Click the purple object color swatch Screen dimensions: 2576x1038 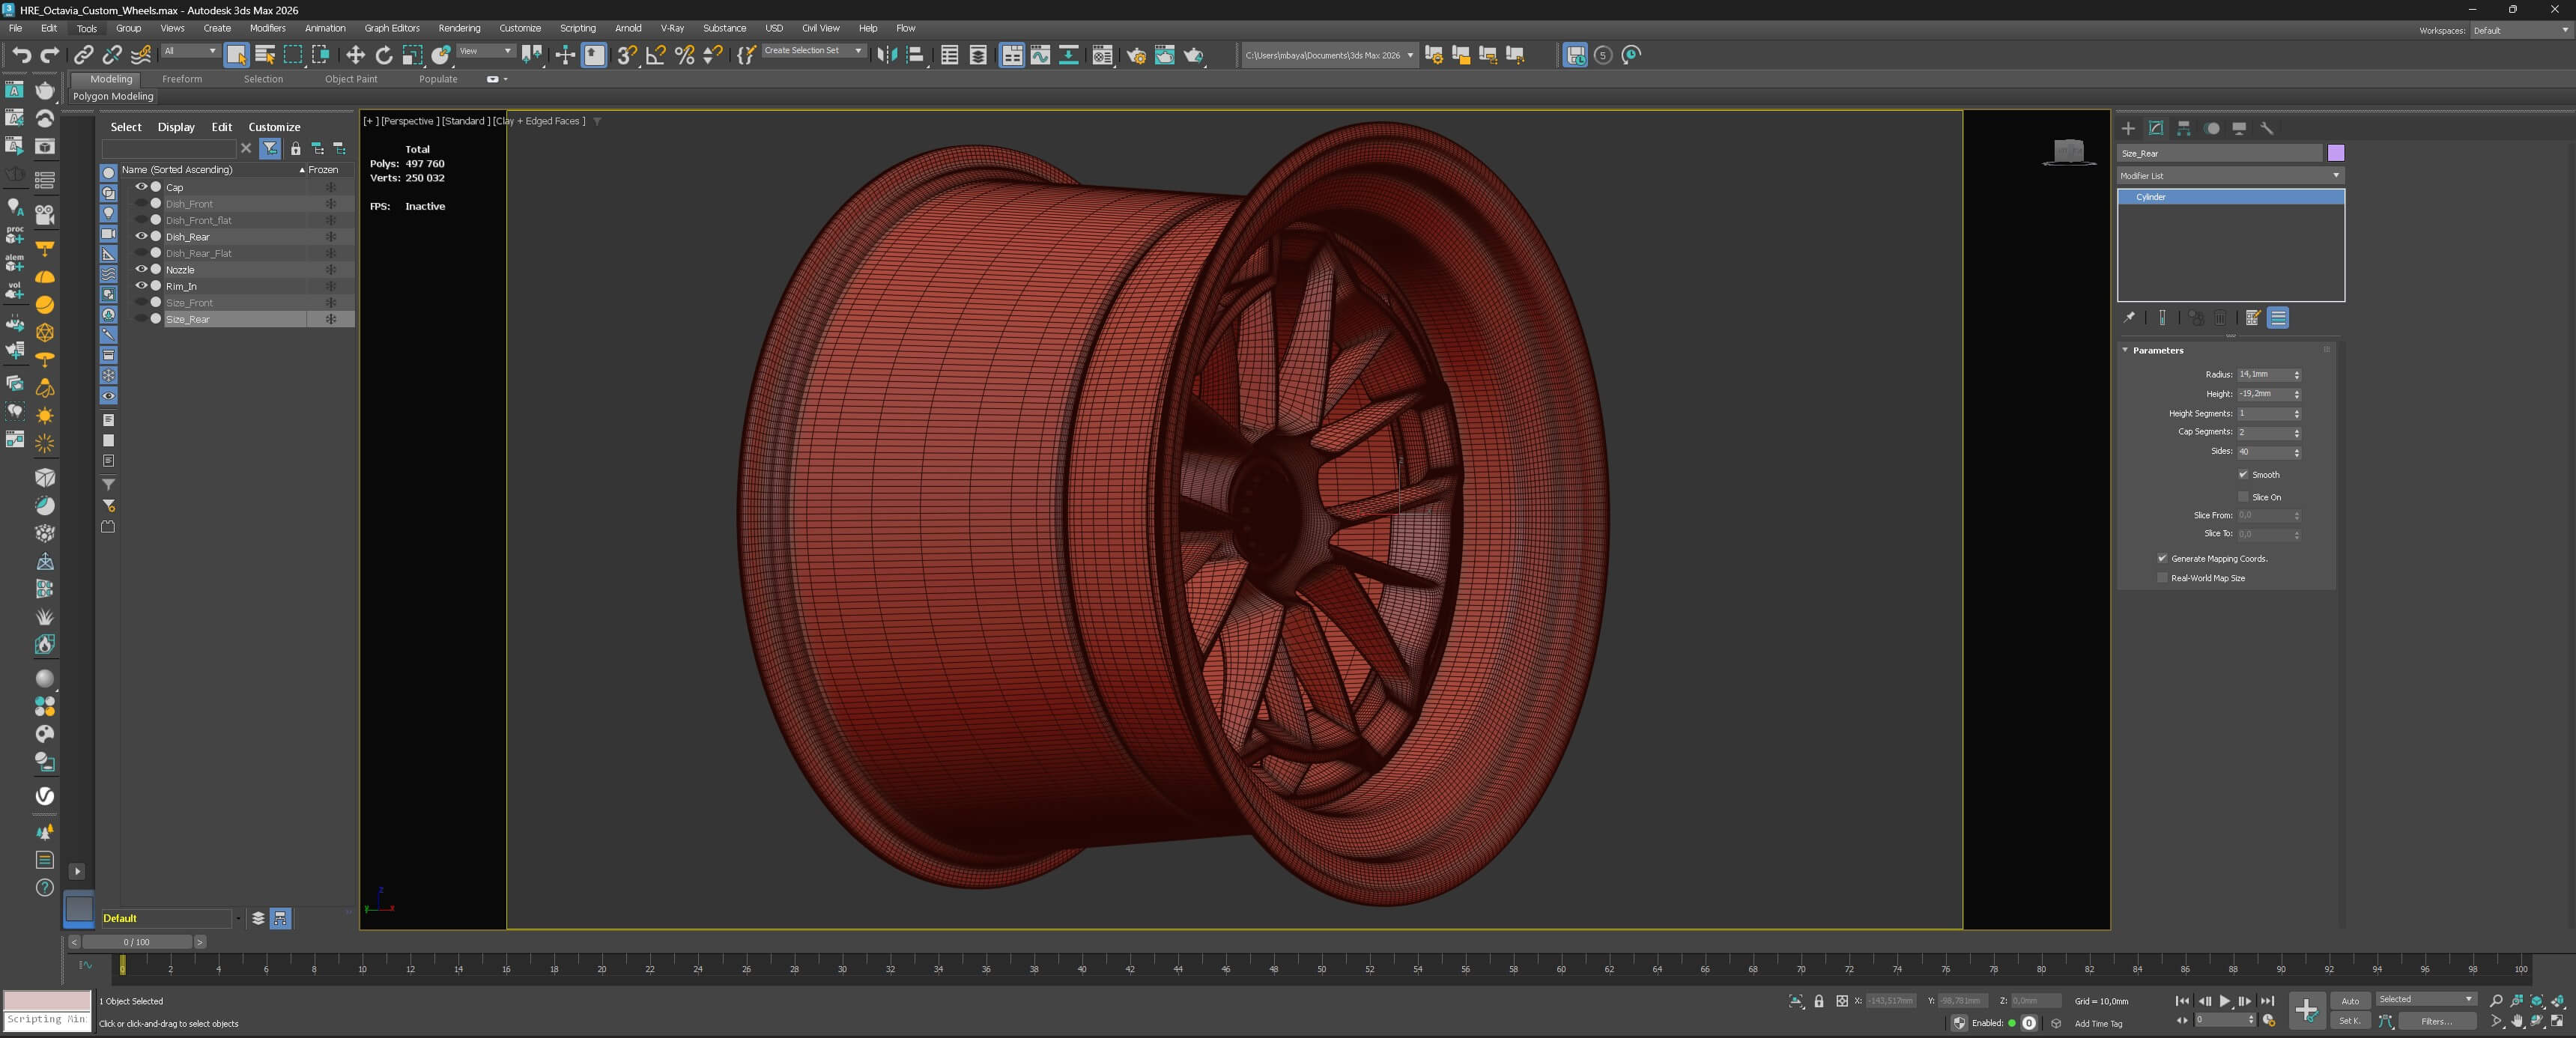point(2336,153)
